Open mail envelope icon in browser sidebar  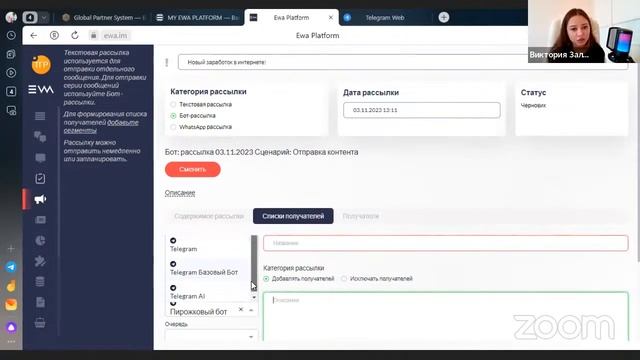click(11, 304)
